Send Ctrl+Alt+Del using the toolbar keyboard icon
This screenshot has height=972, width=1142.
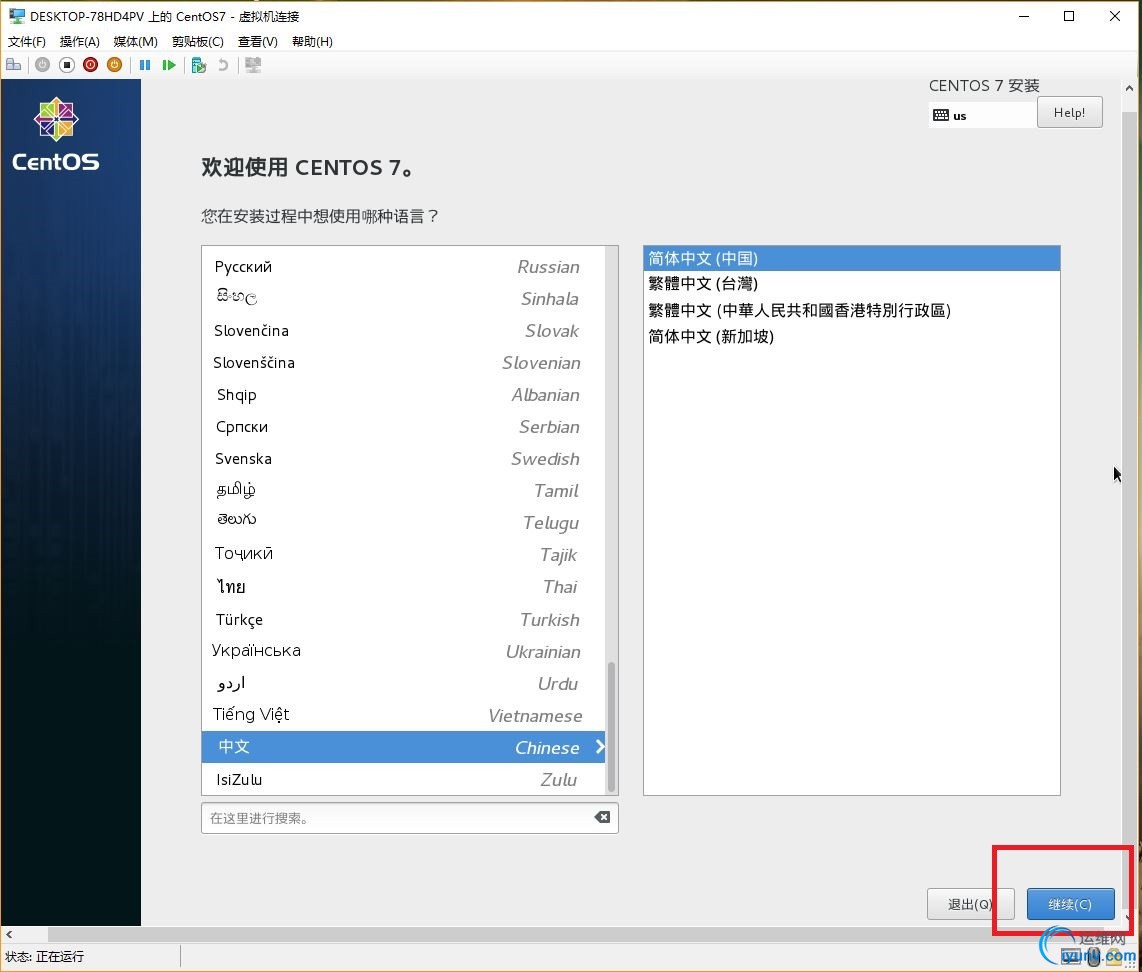click(14, 65)
